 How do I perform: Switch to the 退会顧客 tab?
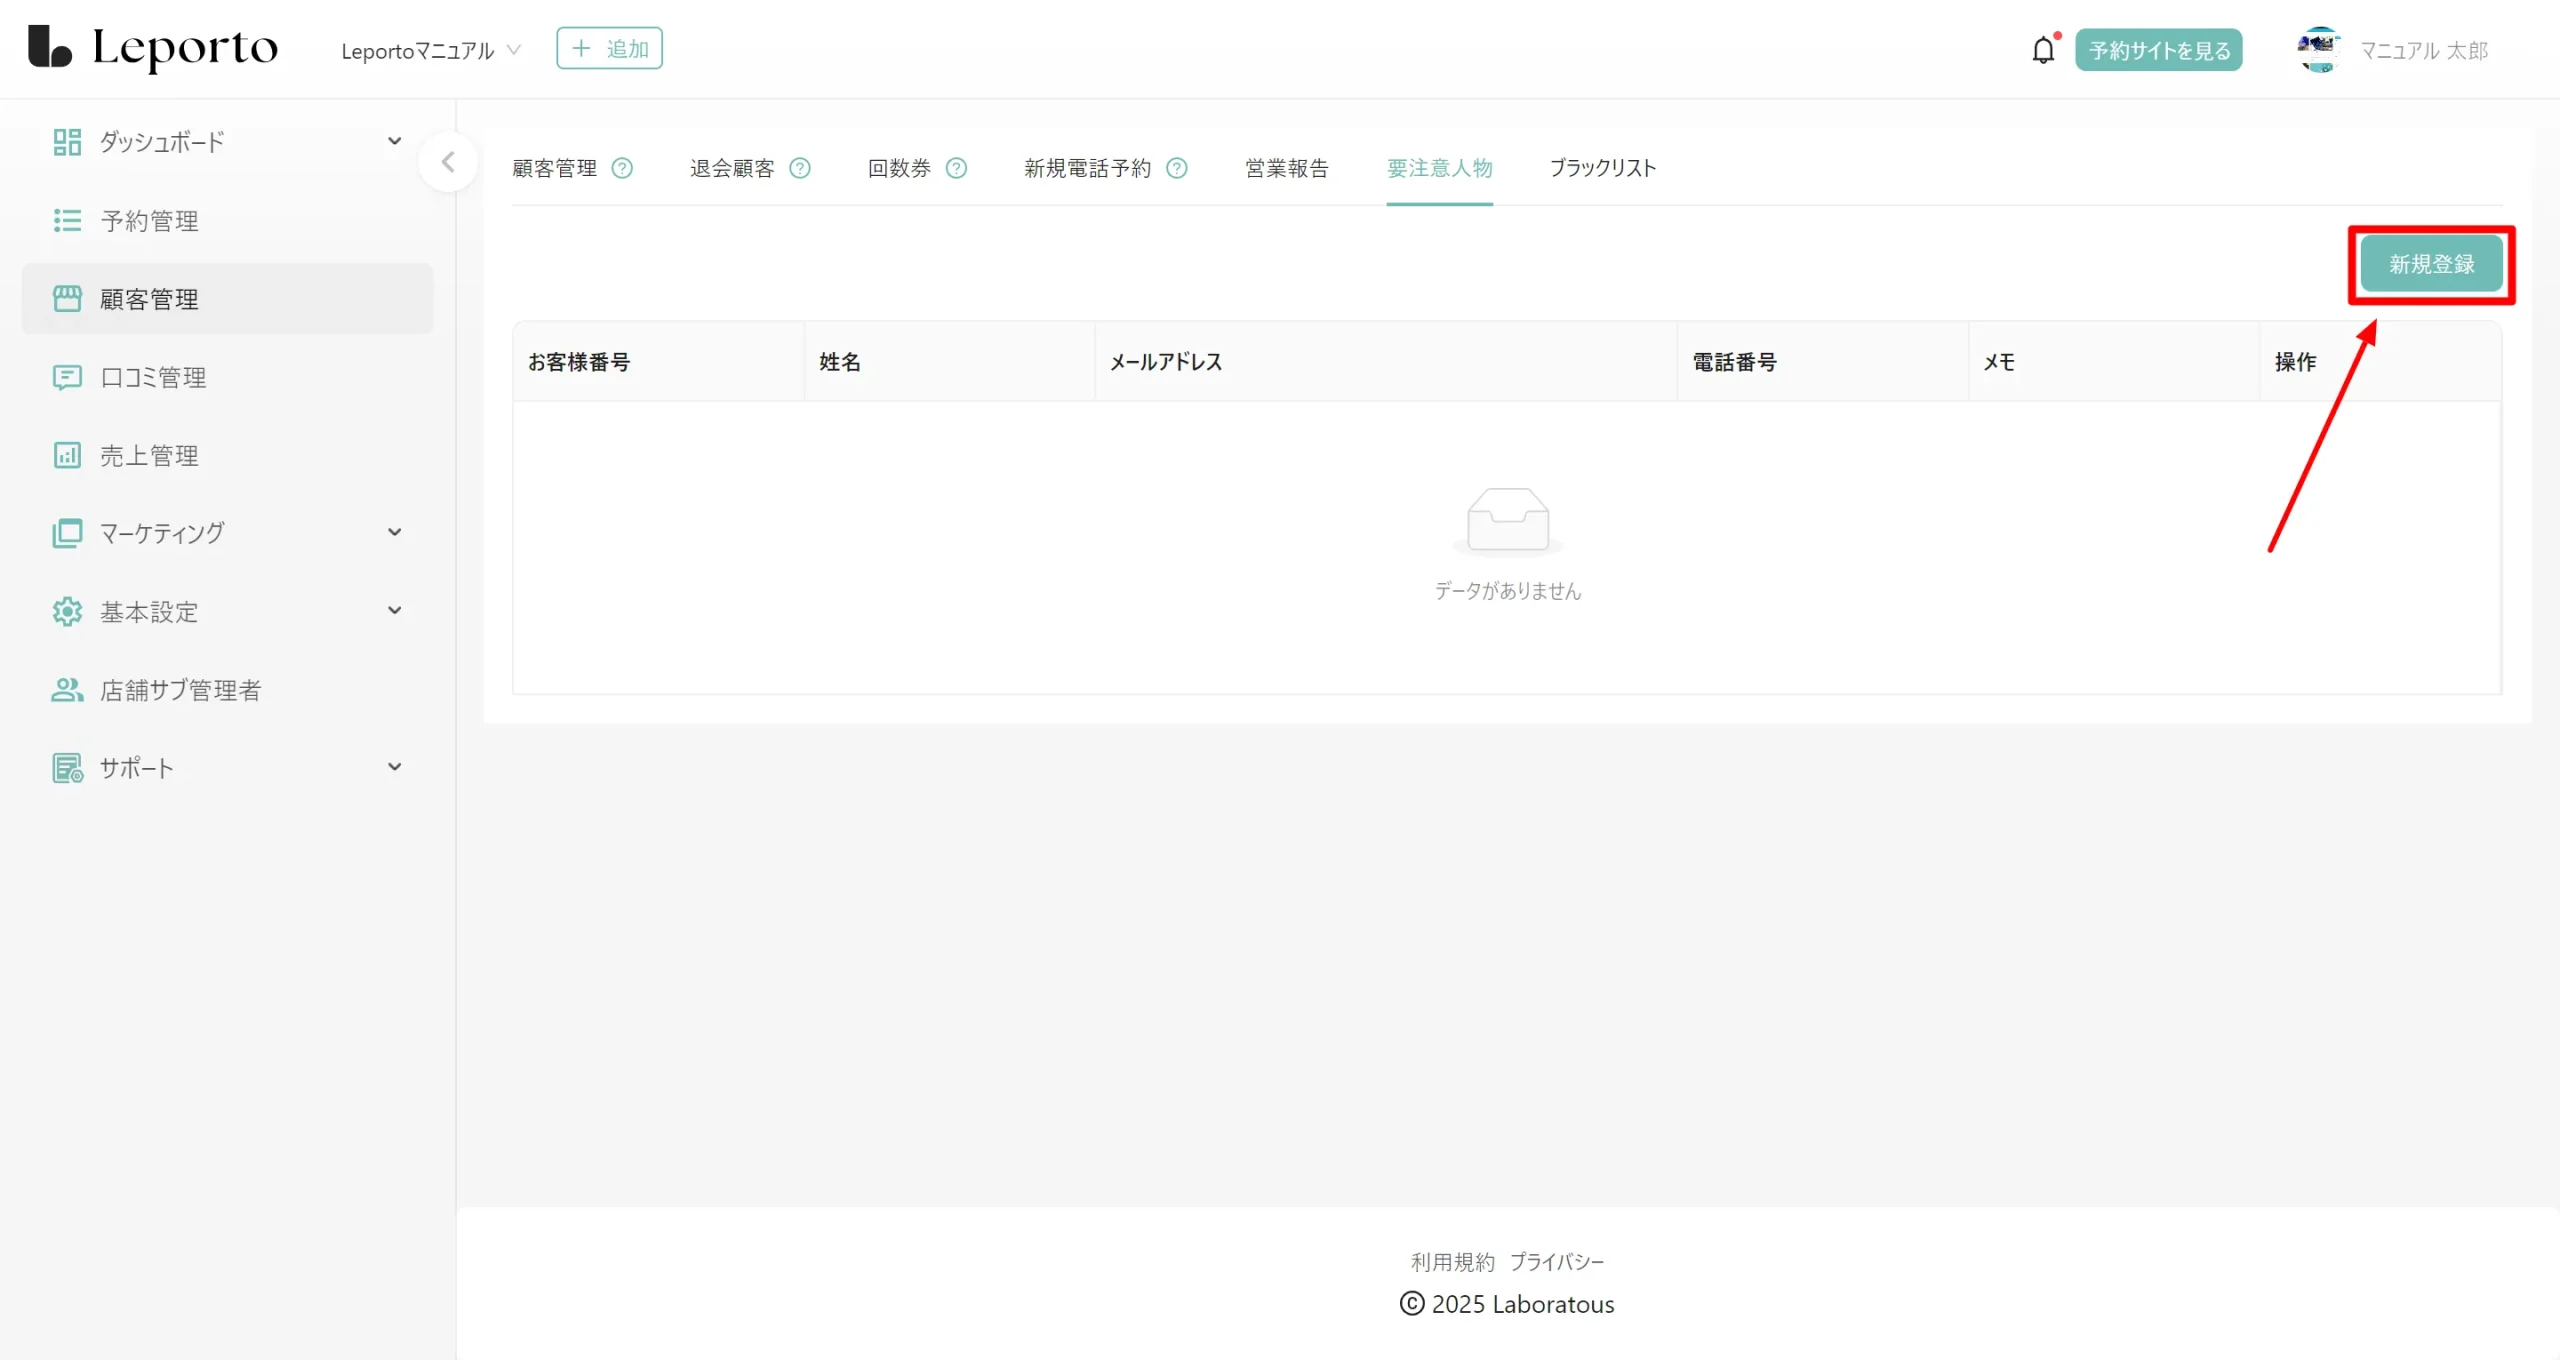(732, 168)
